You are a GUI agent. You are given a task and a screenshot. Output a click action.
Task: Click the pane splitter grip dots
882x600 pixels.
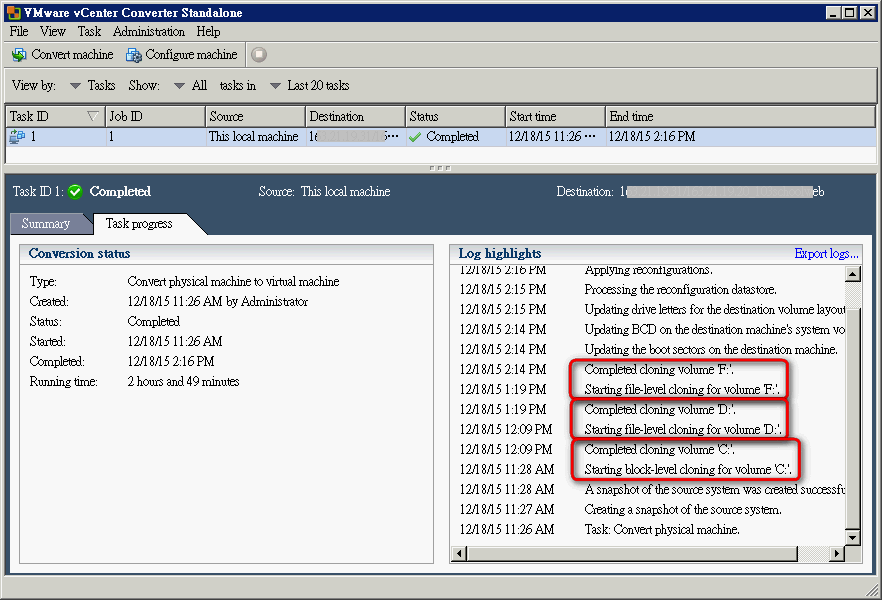coord(440,168)
